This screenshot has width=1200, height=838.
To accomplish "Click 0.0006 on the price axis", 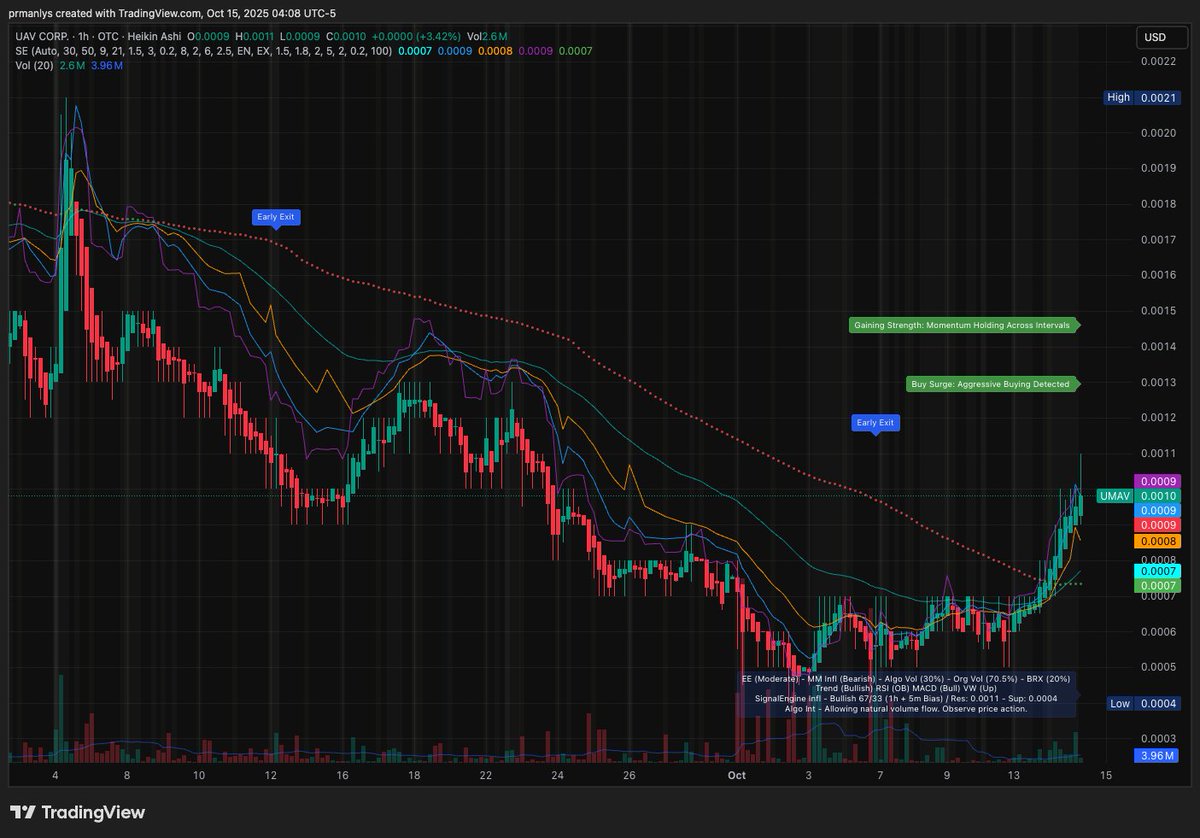I will [x=1157, y=631].
